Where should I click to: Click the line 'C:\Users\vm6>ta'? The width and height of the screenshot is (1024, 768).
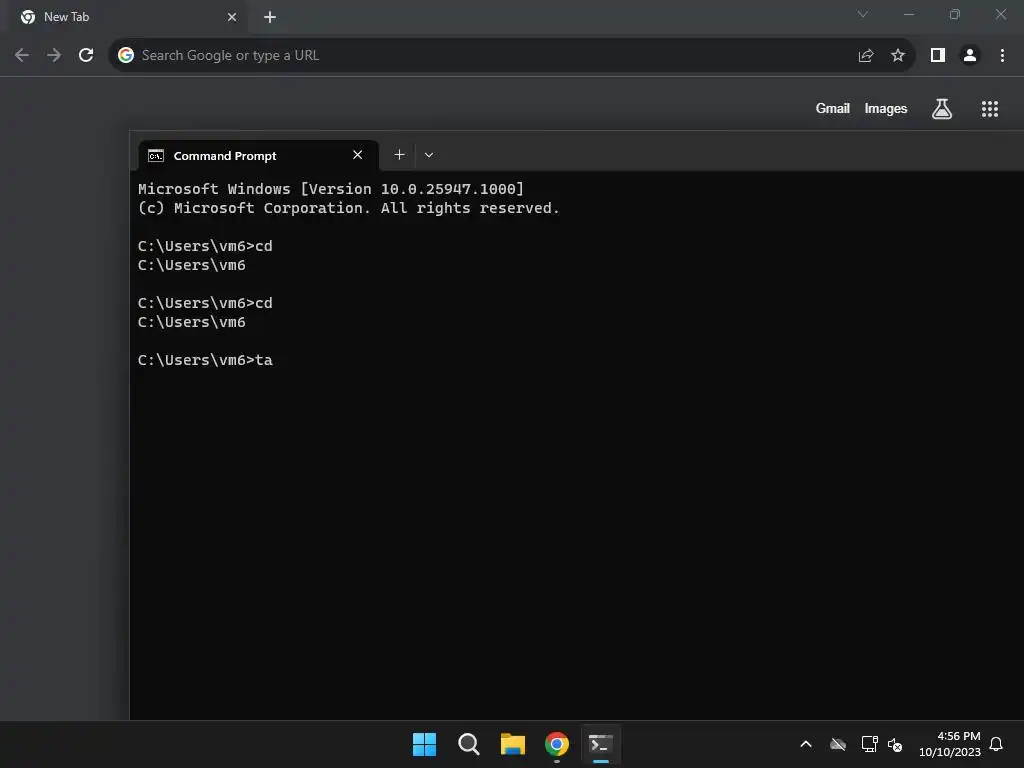point(205,360)
